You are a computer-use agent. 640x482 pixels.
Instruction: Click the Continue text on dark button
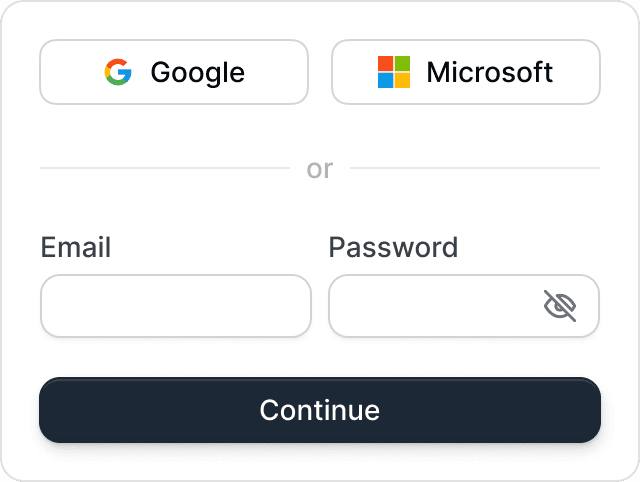point(320,410)
